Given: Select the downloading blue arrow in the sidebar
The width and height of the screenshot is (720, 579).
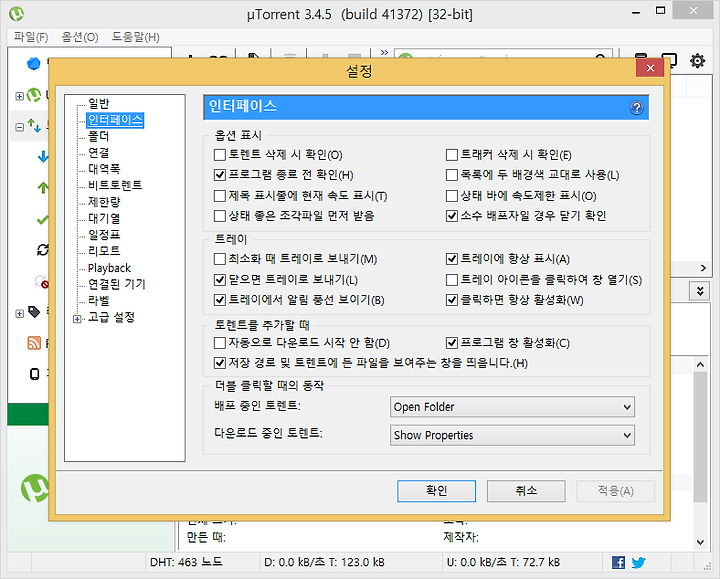Looking at the screenshot, I should point(43,157).
